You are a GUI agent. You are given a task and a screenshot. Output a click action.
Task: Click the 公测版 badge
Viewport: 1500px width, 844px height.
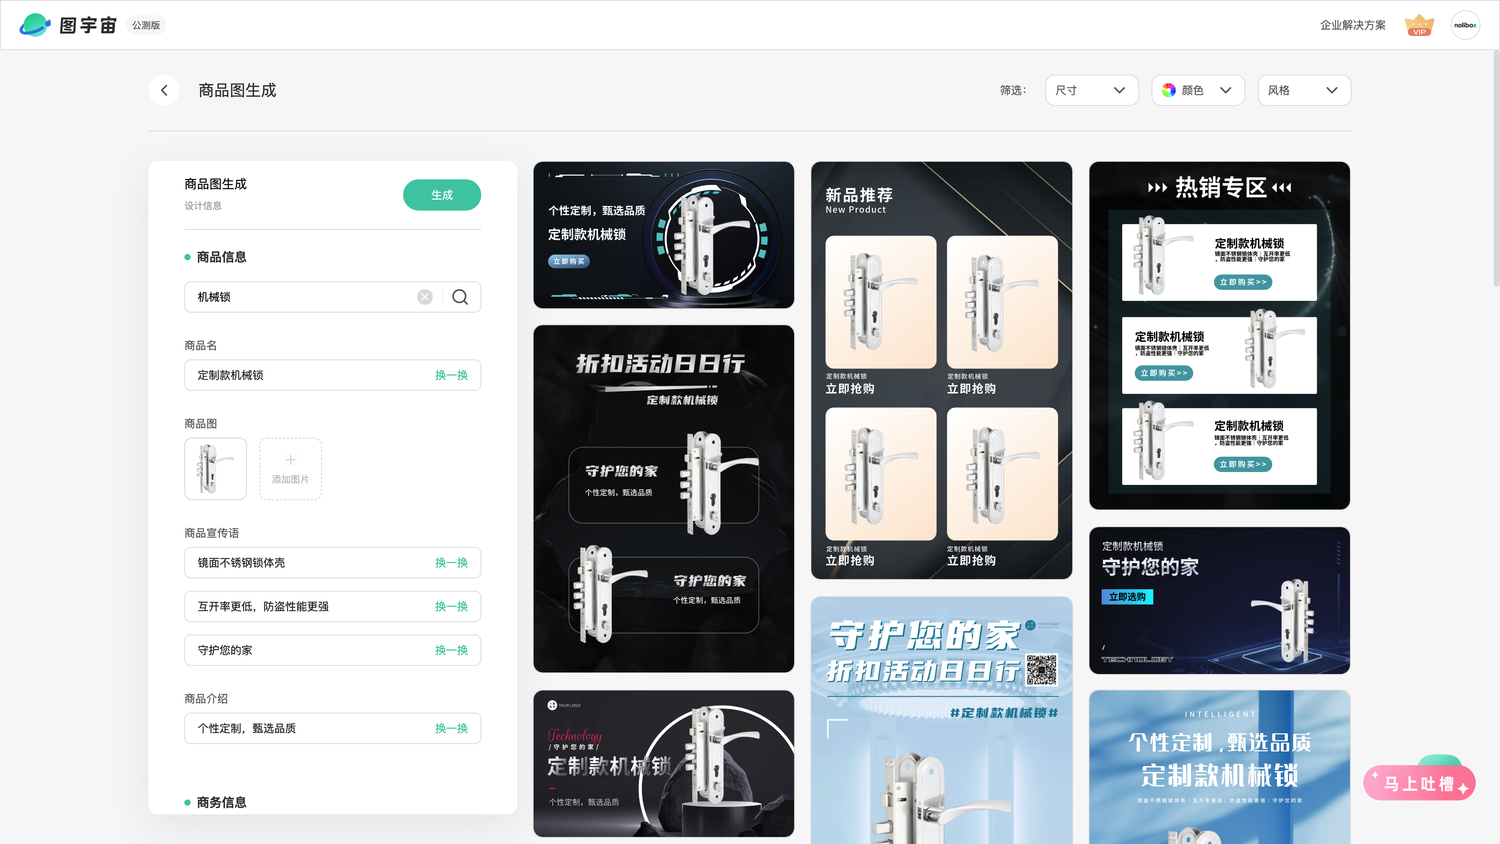coord(146,25)
